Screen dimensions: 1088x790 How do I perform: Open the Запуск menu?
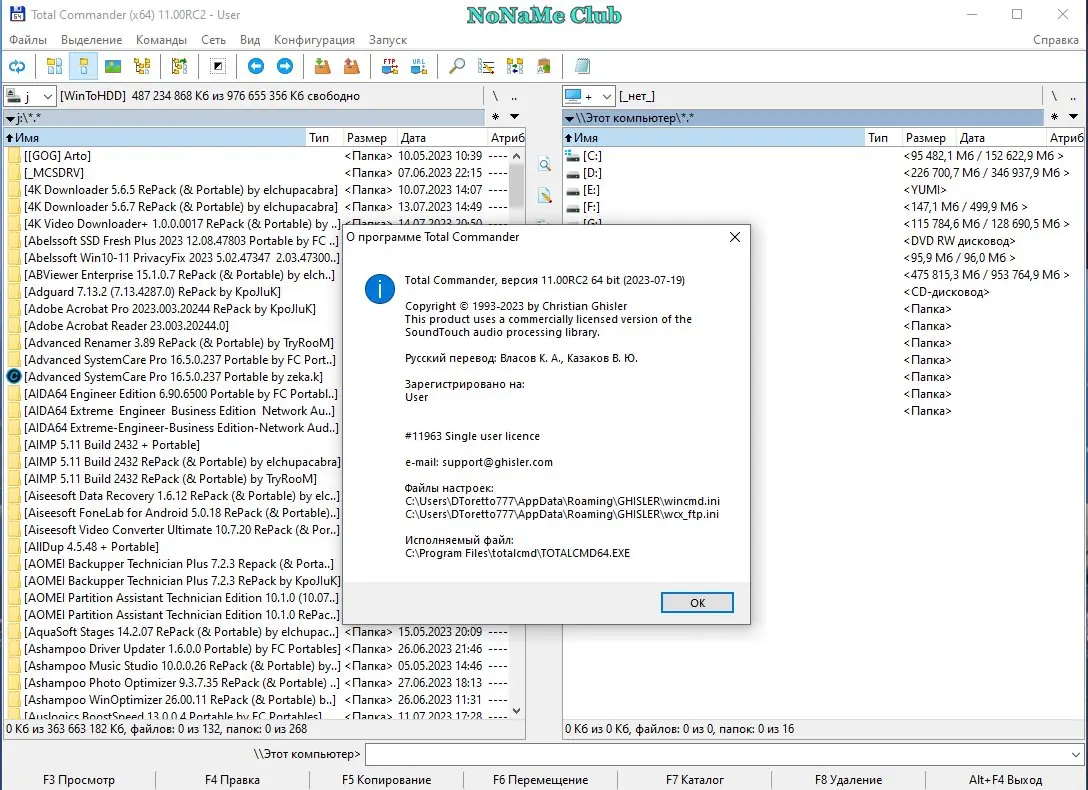(387, 40)
